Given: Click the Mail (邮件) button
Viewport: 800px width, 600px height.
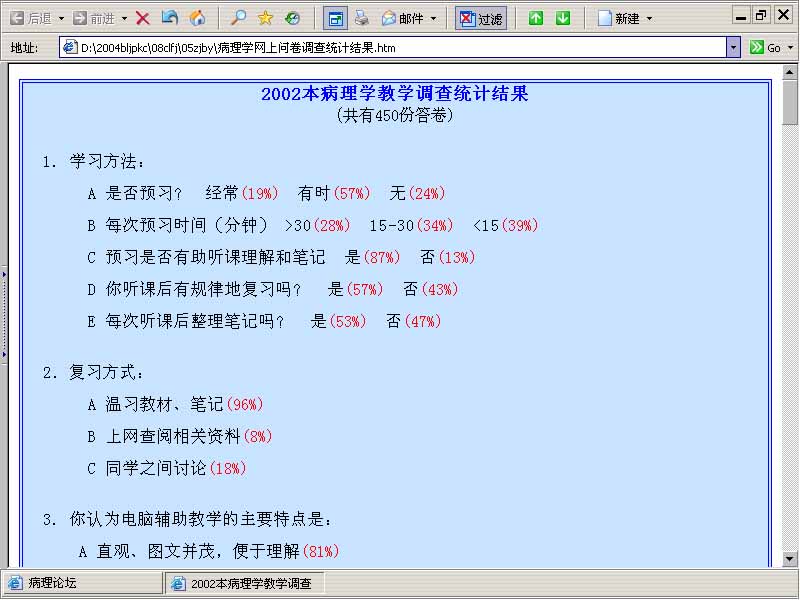Looking at the screenshot, I should (403, 19).
